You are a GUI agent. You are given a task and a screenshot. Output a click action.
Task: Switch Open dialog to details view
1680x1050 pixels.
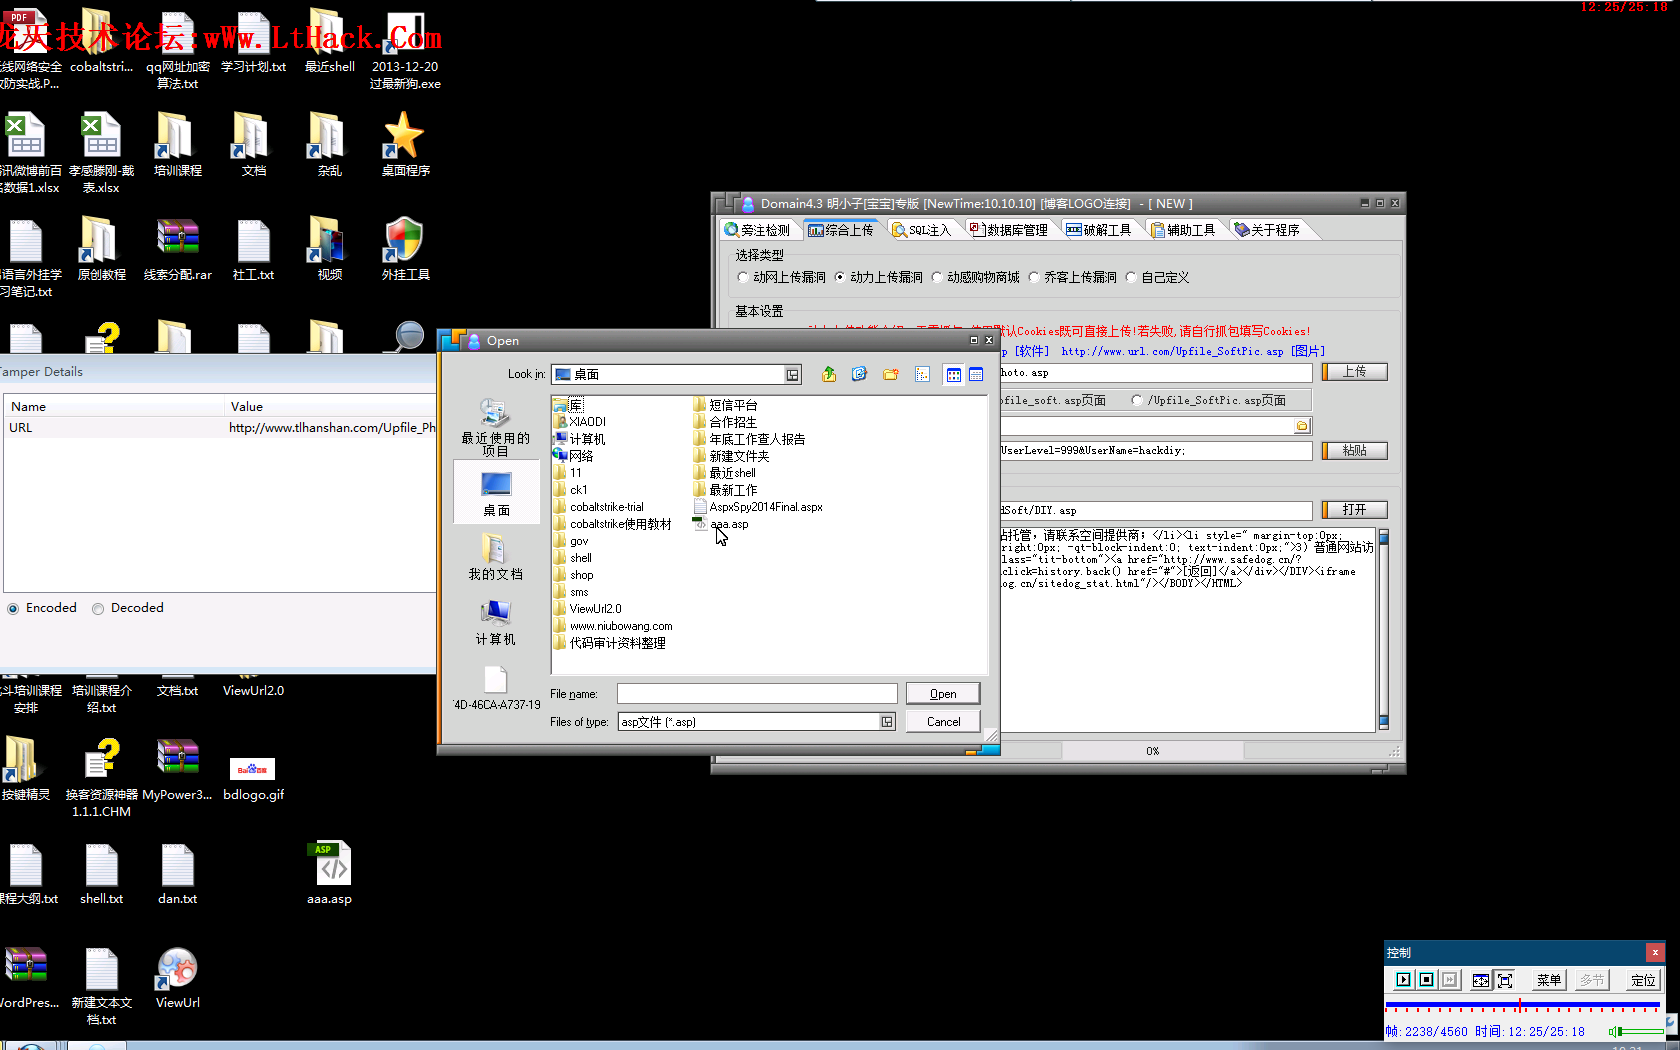pos(976,374)
